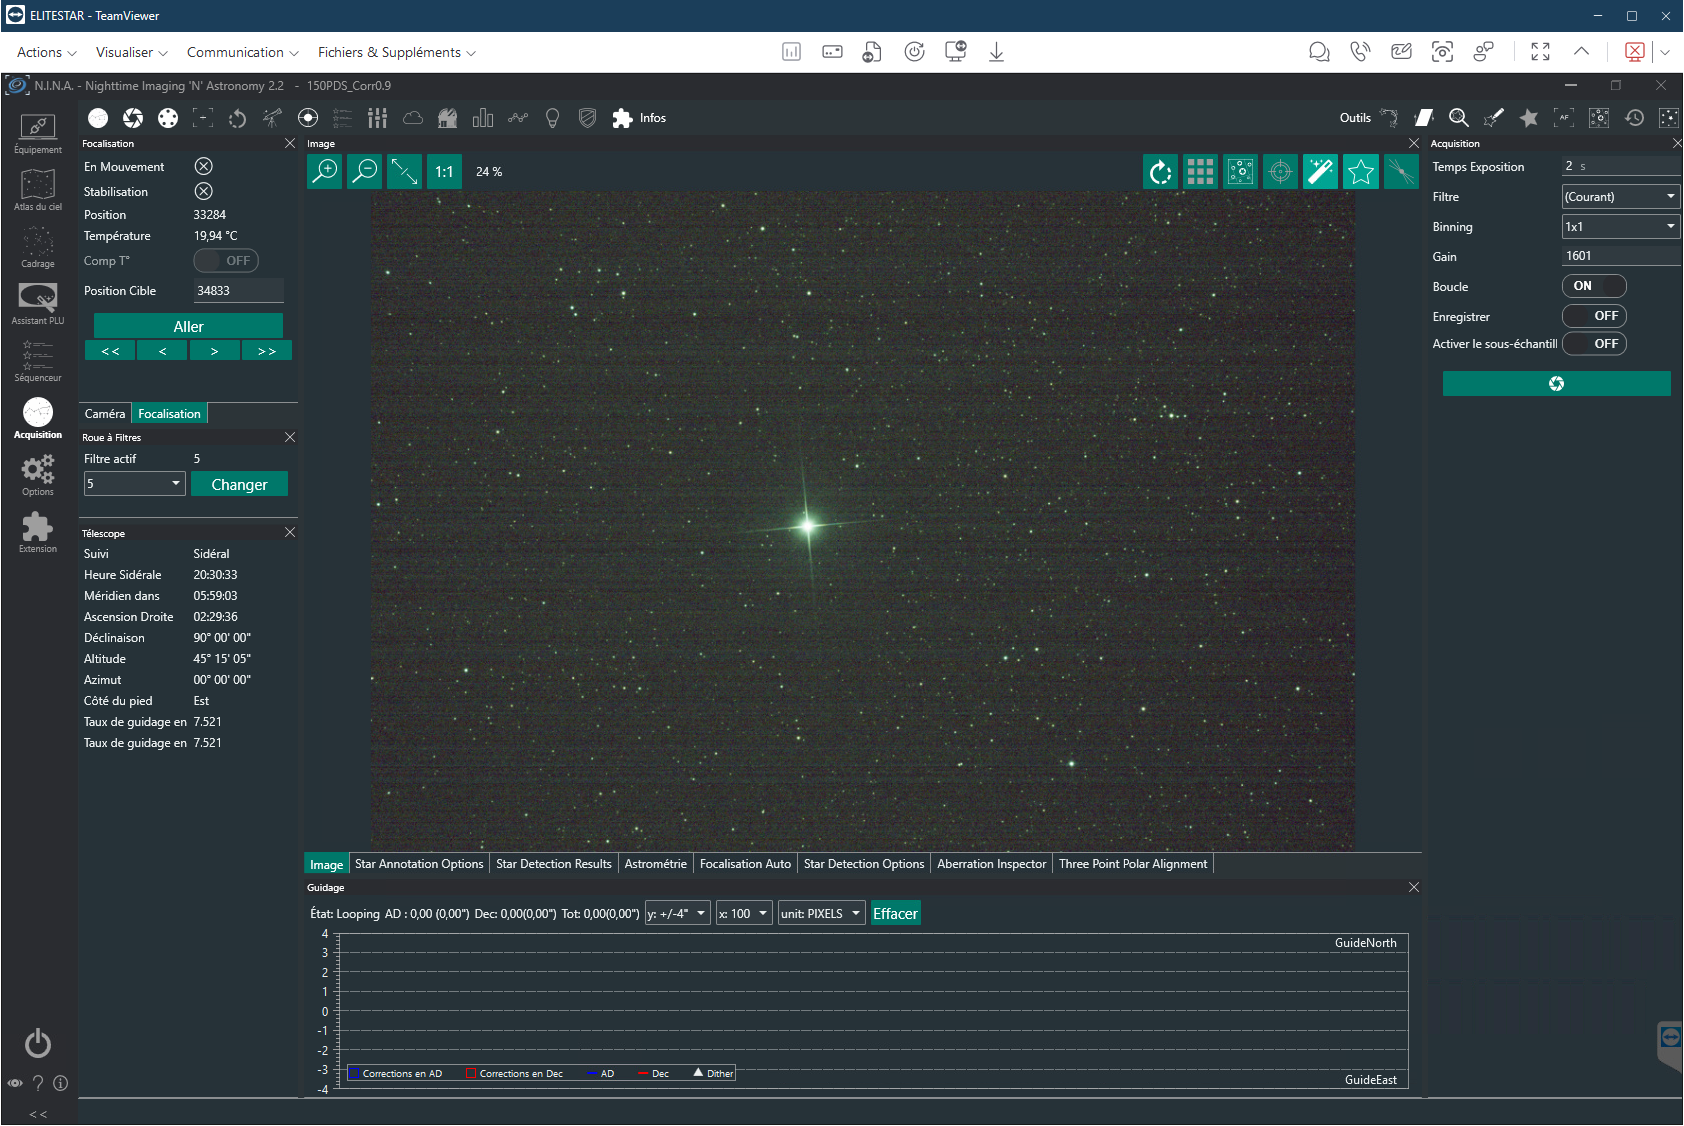
Task: Click the Changer filter button
Action: click(x=239, y=484)
